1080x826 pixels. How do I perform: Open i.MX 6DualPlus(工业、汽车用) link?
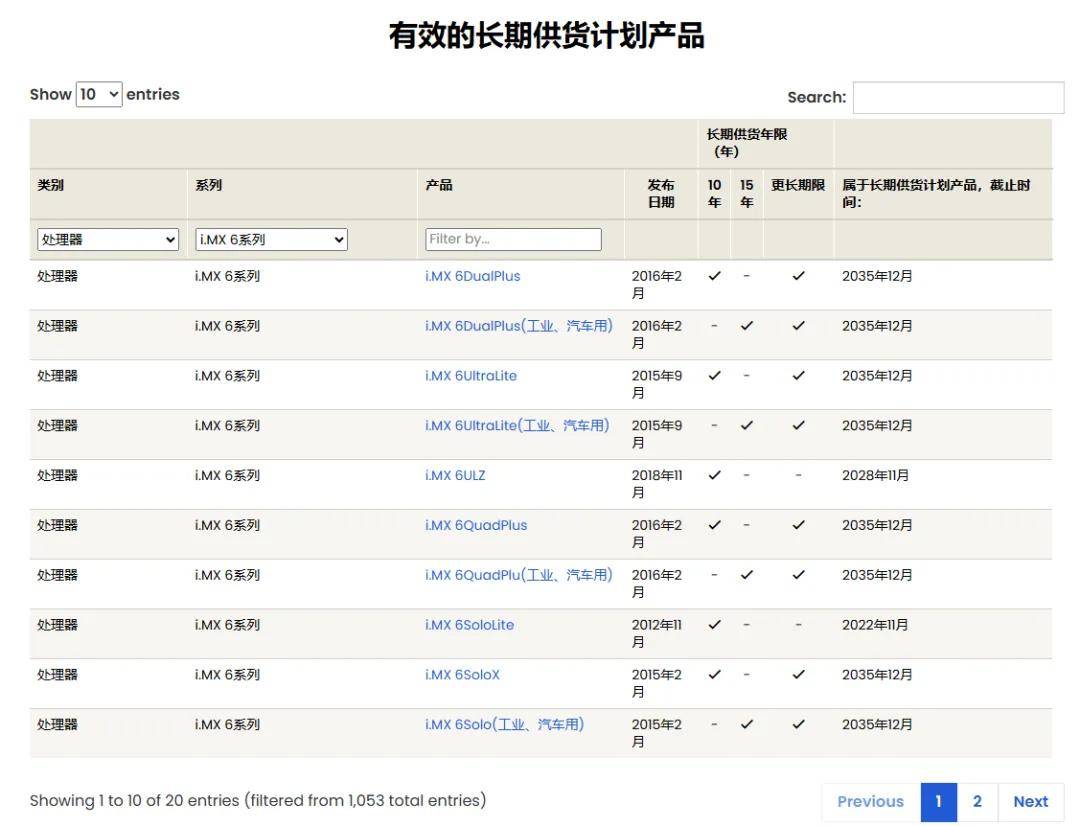519,326
